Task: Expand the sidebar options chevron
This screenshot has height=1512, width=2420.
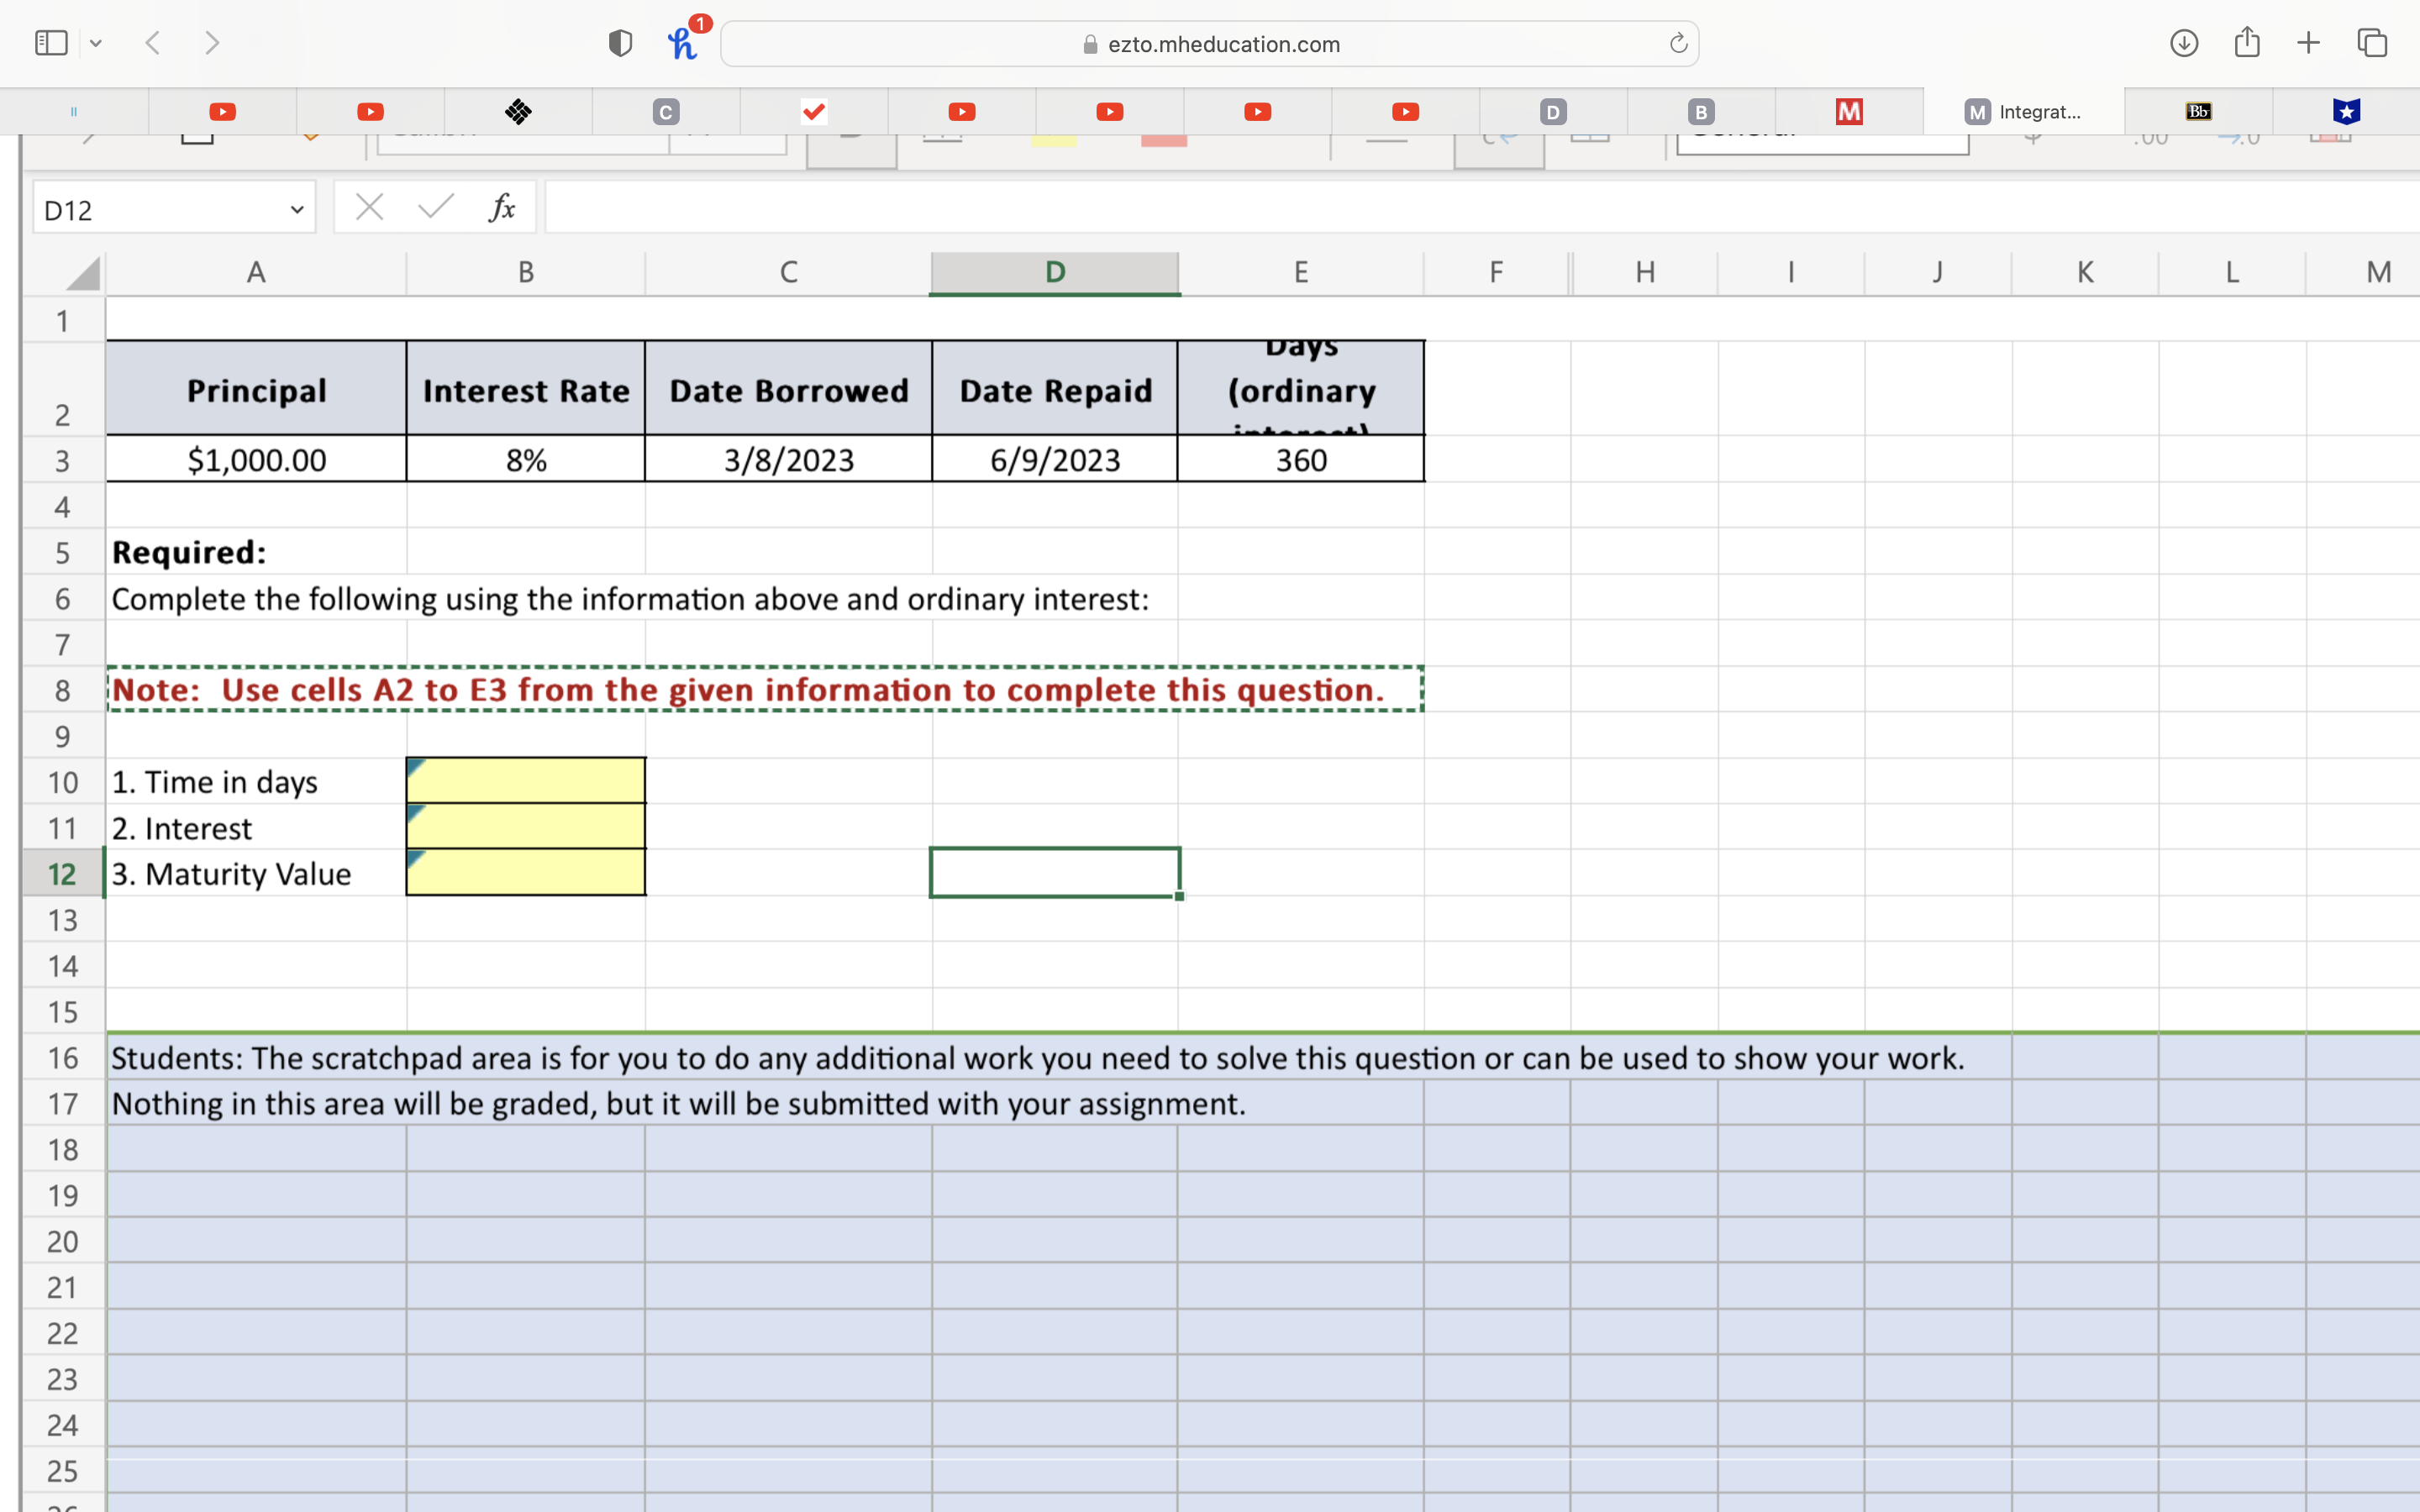Action: click(96, 43)
